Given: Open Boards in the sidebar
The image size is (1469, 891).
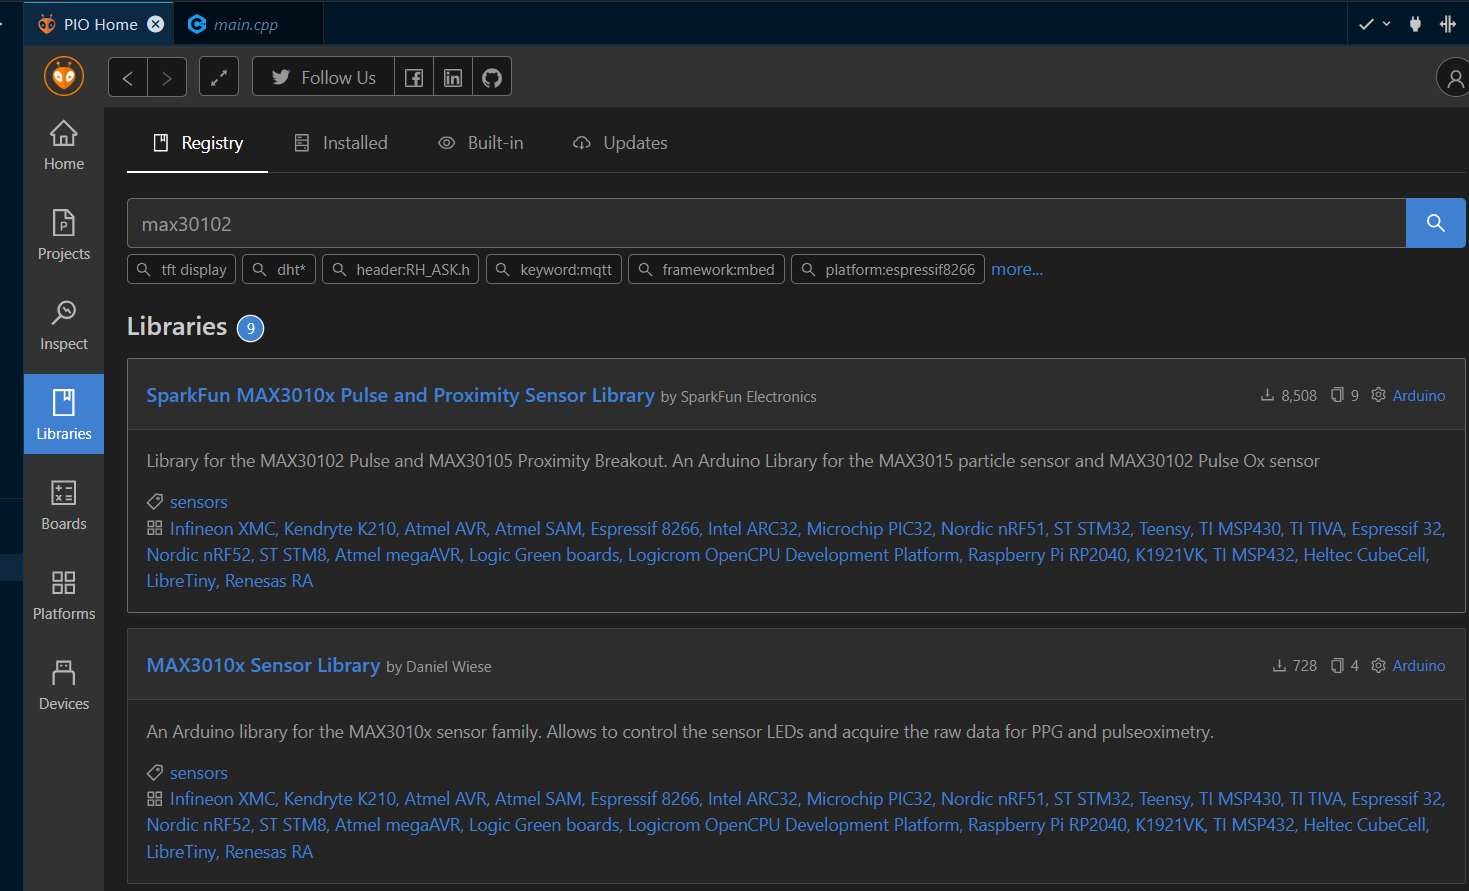Looking at the screenshot, I should (x=64, y=505).
